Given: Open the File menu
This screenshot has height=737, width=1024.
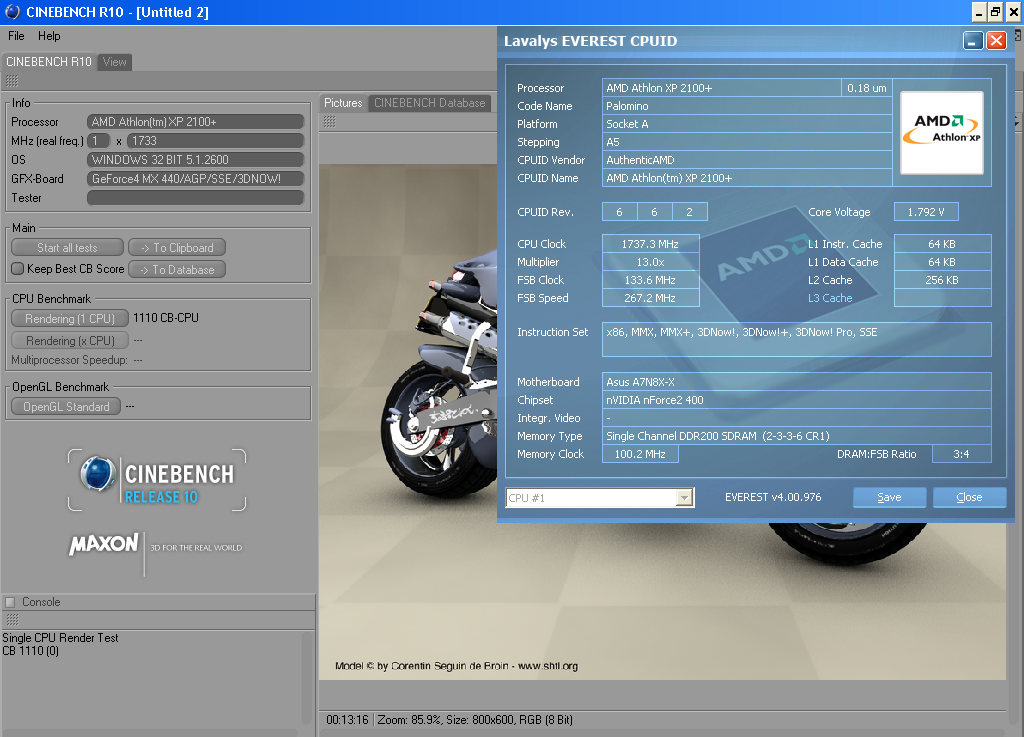Looking at the screenshot, I should (x=16, y=36).
